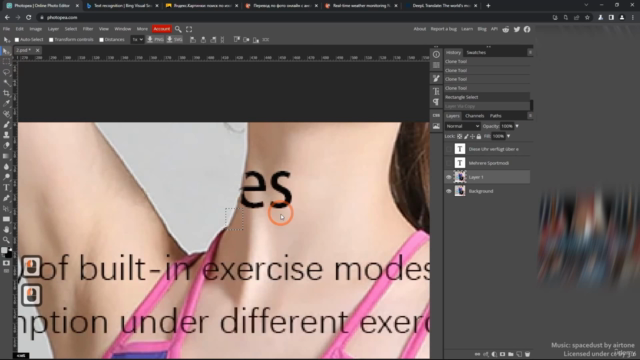
Task: Select the Path Select tool
Action: coord(6,209)
